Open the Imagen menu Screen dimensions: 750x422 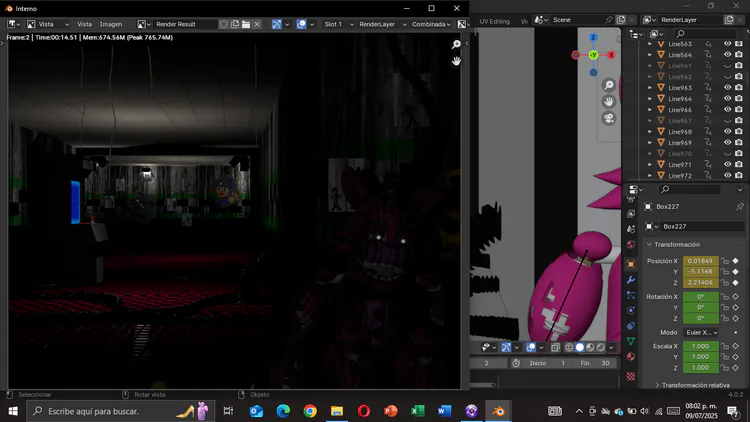110,24
